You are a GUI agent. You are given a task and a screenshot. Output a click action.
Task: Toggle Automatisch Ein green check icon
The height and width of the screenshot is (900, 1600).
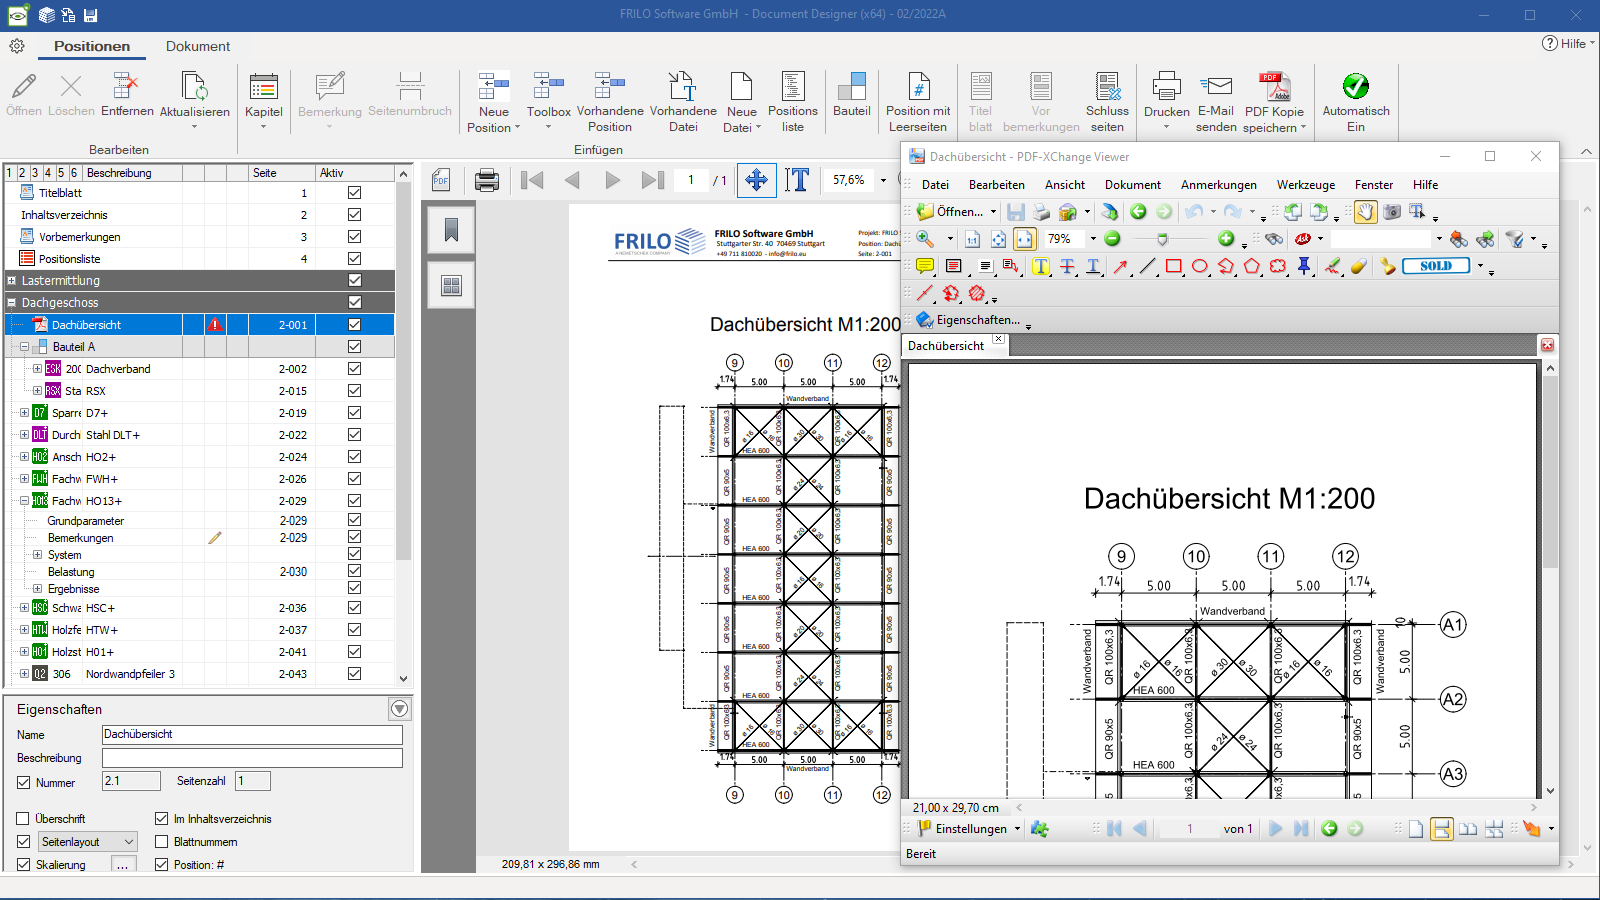coord(1356,87)
